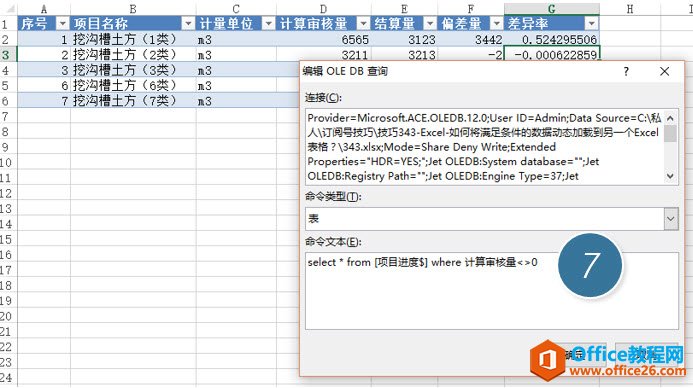This screenshot has width=693, height=388.
Task: Select column G header
Action: coord(552,9)
